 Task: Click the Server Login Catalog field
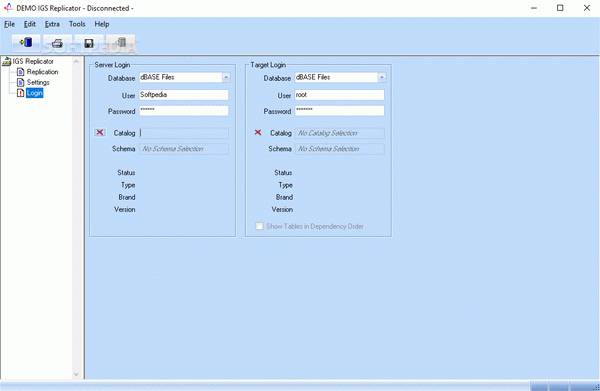pyautogui.click(x=184, y=133)
